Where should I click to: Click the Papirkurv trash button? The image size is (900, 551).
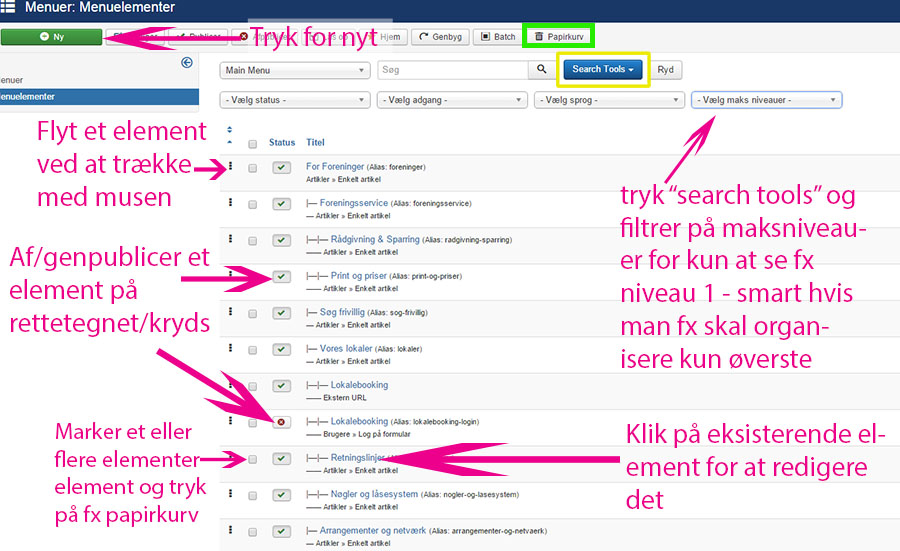pyautogui.click(x=560, y=37)
